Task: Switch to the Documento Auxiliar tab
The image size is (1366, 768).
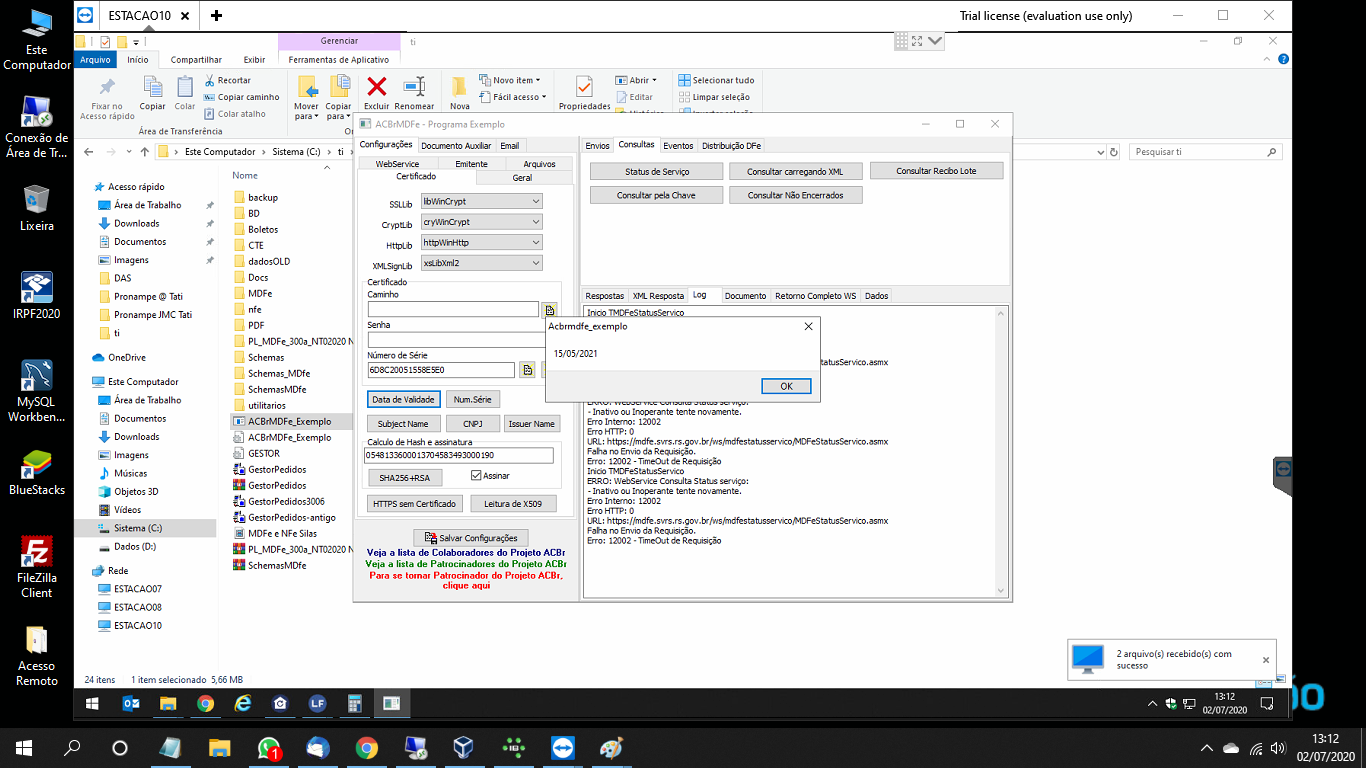Action: click(456, 145)
